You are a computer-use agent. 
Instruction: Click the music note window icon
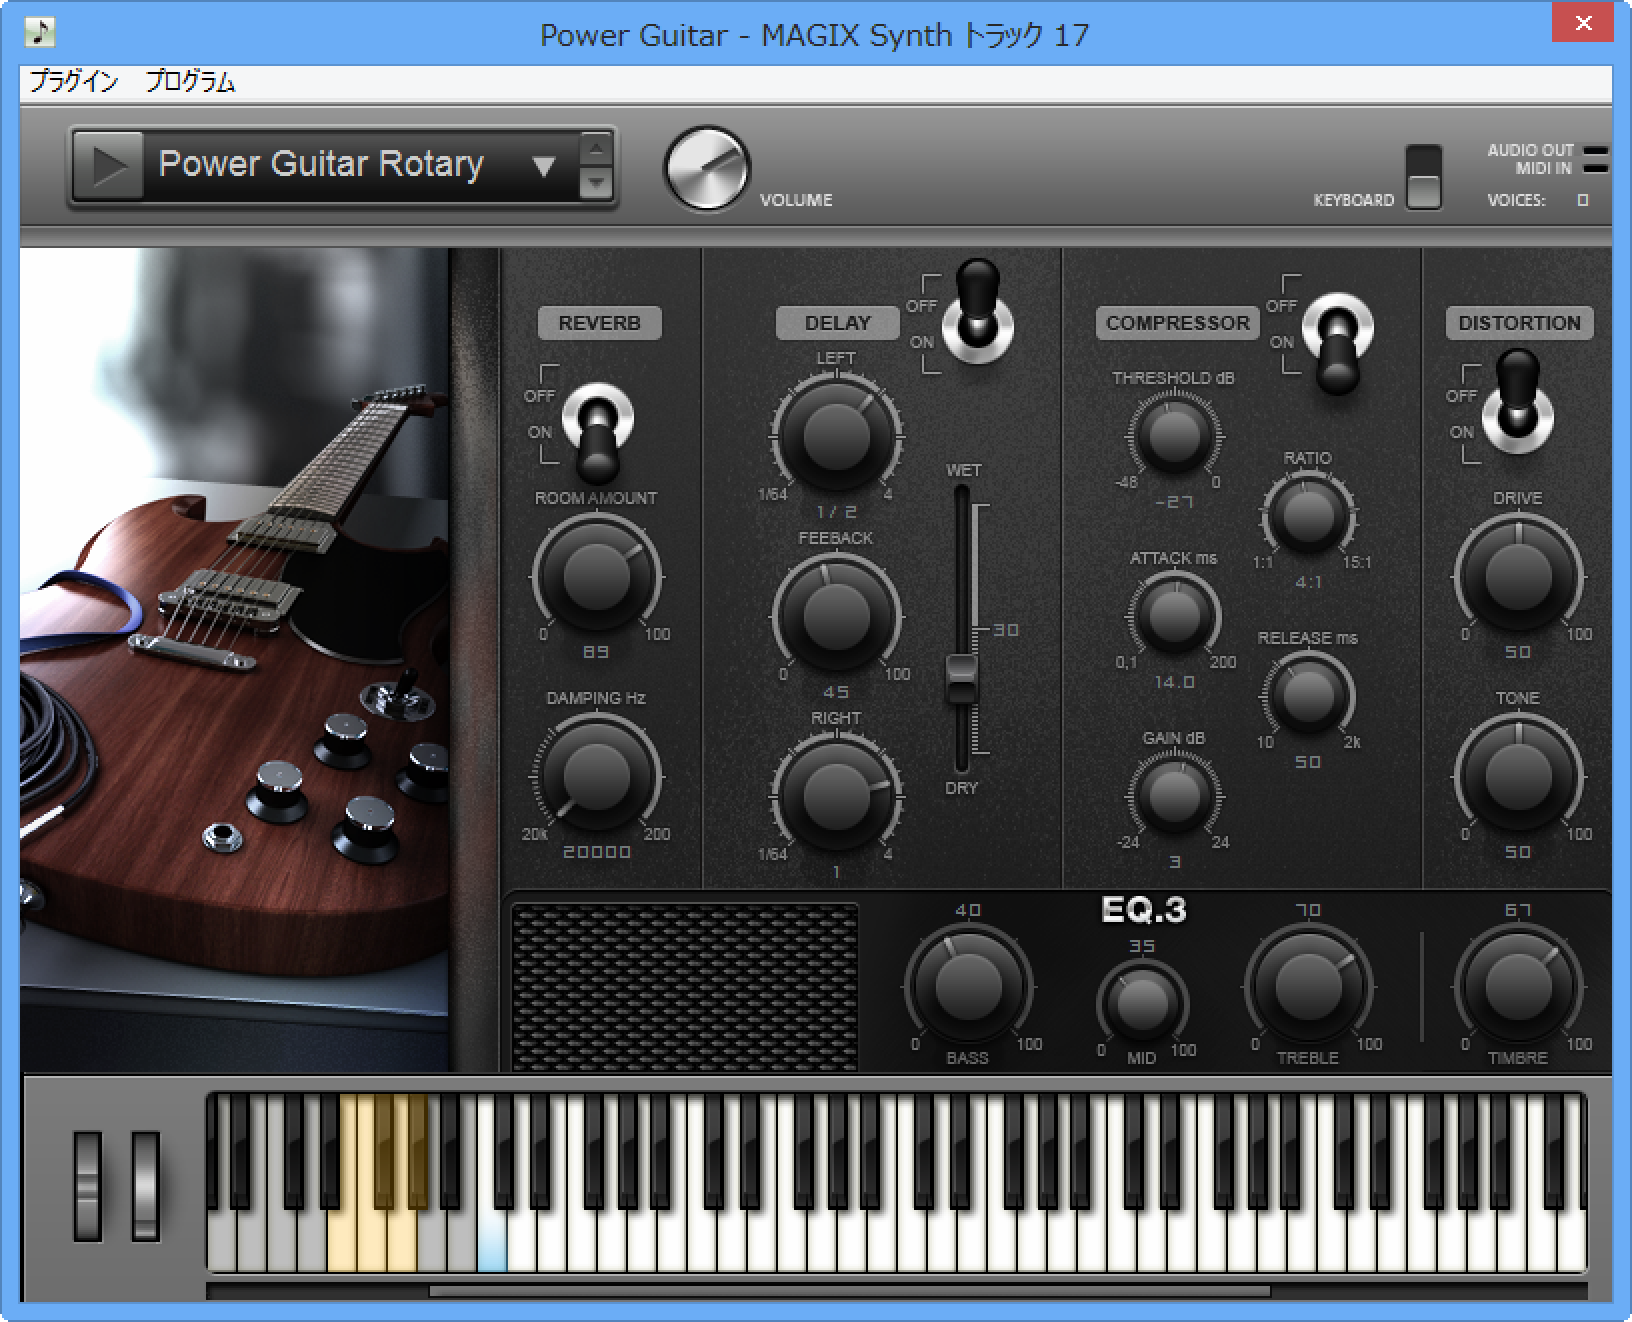(x=40, y=32)
